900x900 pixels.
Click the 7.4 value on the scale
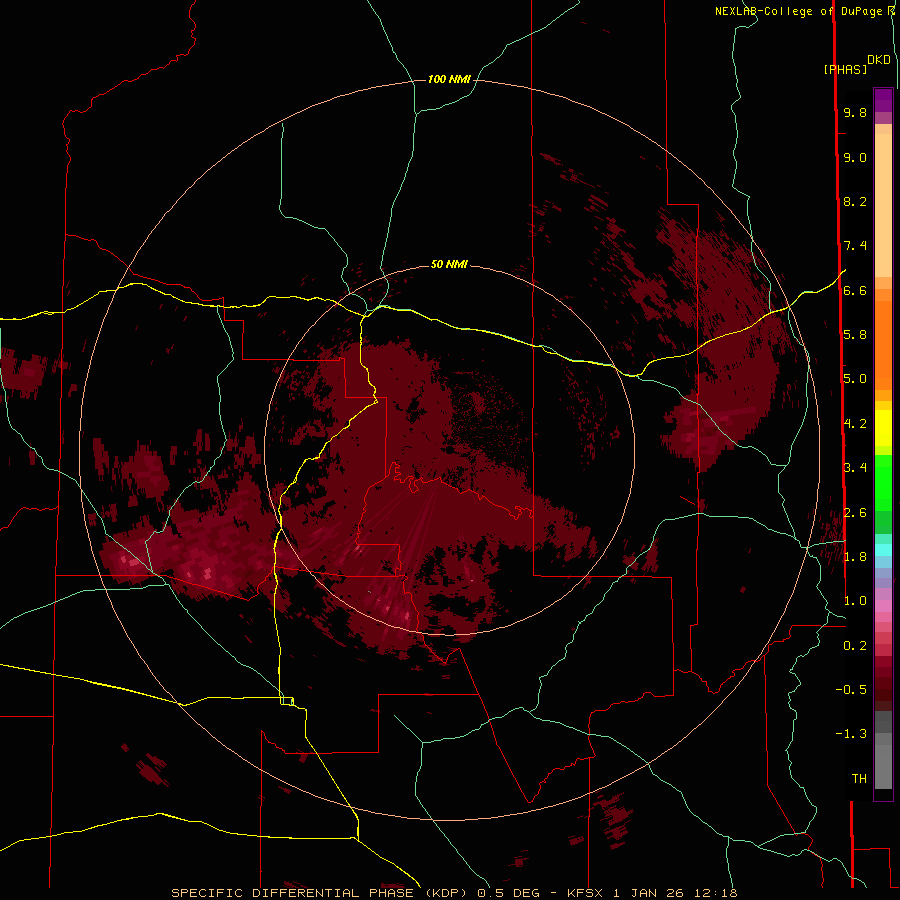(x=855, y=246)
